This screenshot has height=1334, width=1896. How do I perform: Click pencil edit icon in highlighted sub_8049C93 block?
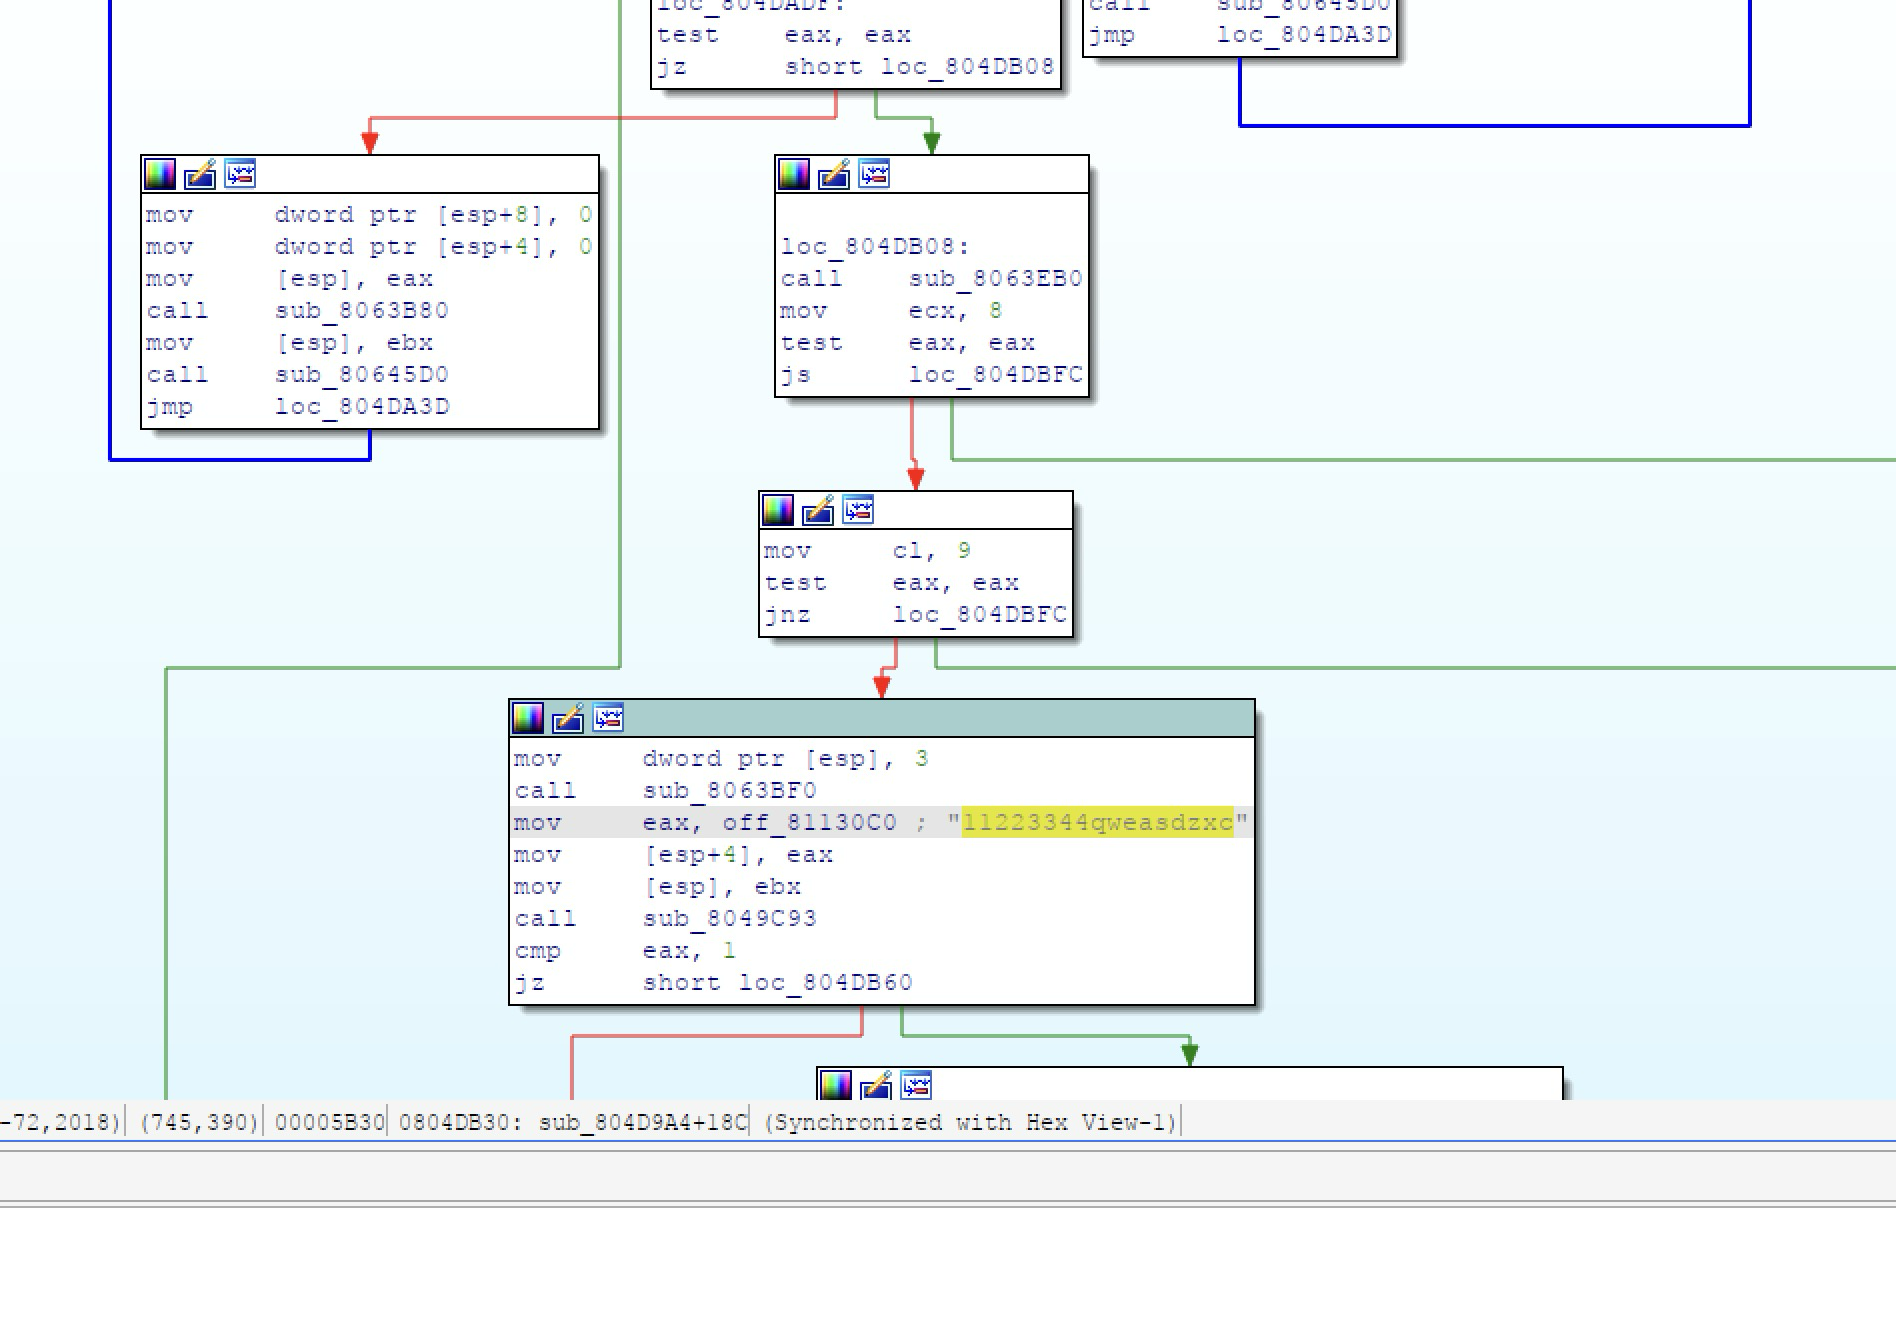[568, 718]
